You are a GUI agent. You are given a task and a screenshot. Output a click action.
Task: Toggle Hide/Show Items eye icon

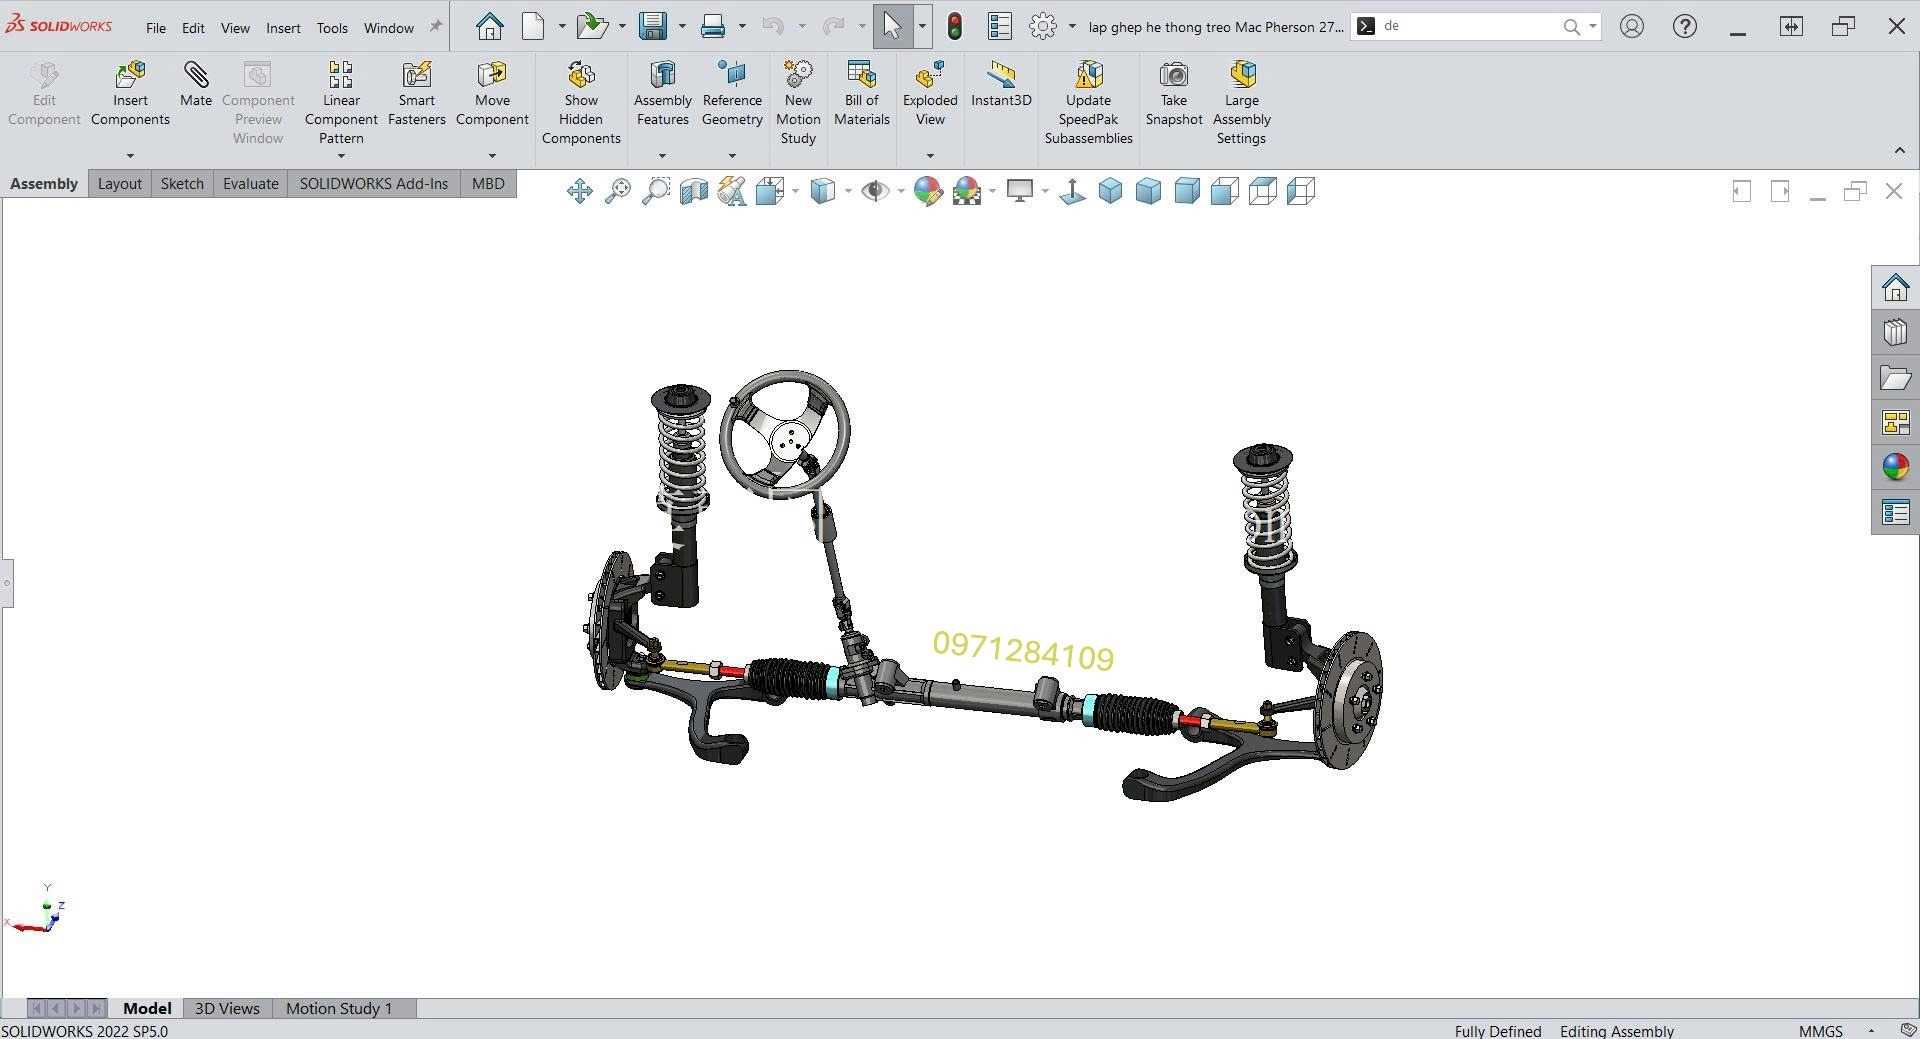tap(875, 191)
